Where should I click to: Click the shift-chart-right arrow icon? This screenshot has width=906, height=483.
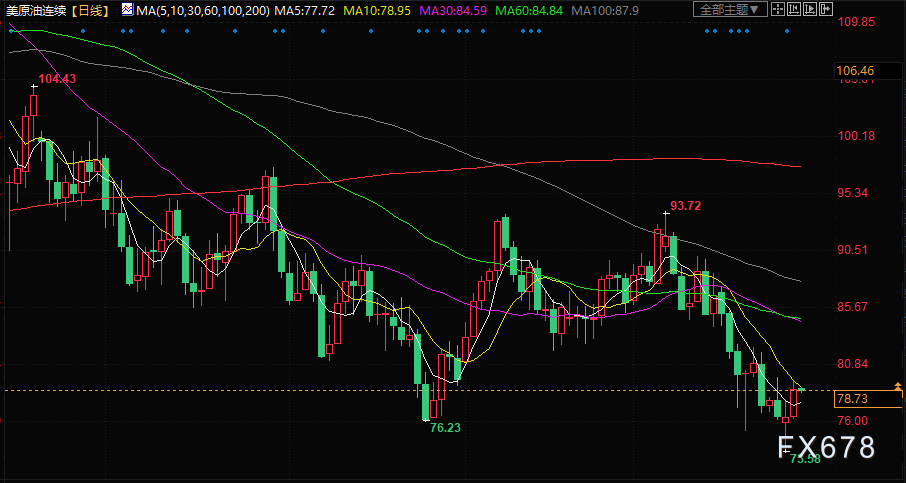pos(826,9)
